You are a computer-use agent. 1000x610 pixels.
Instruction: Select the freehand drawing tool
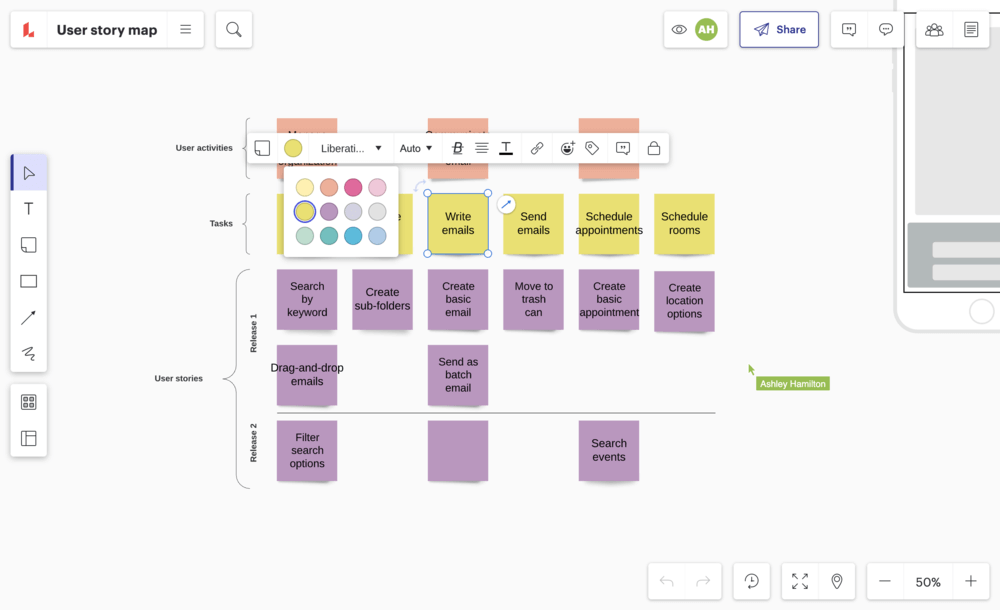point(28,354)
